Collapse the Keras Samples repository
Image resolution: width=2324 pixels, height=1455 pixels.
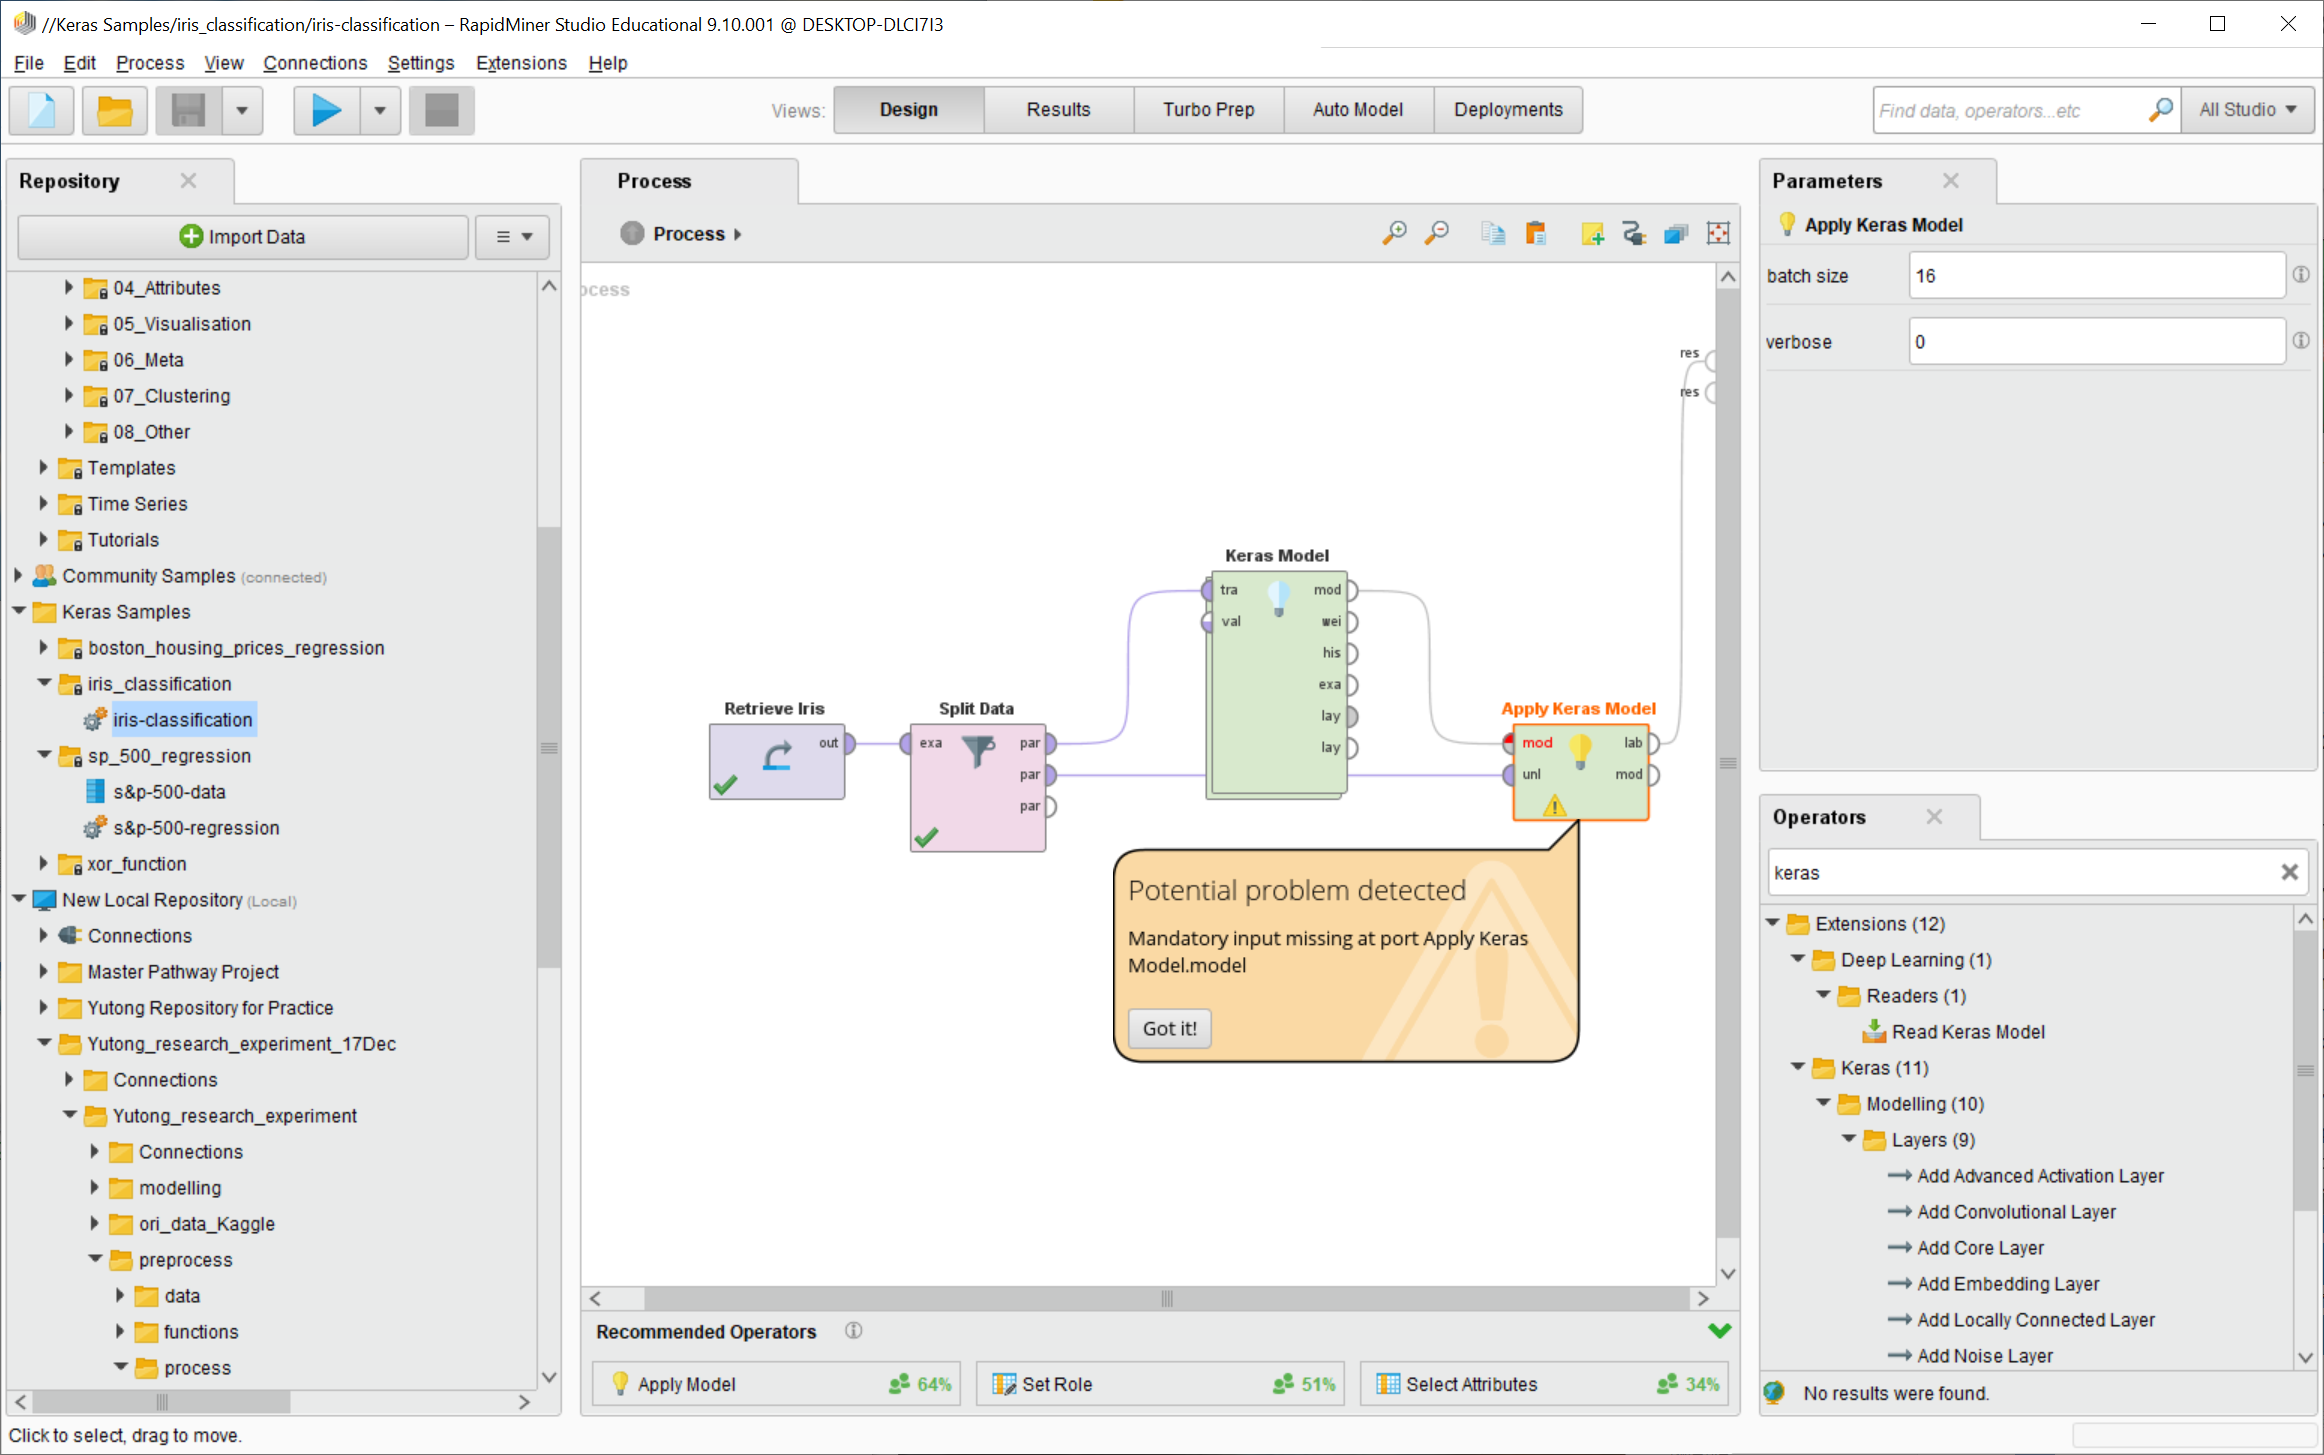point(18,611)
